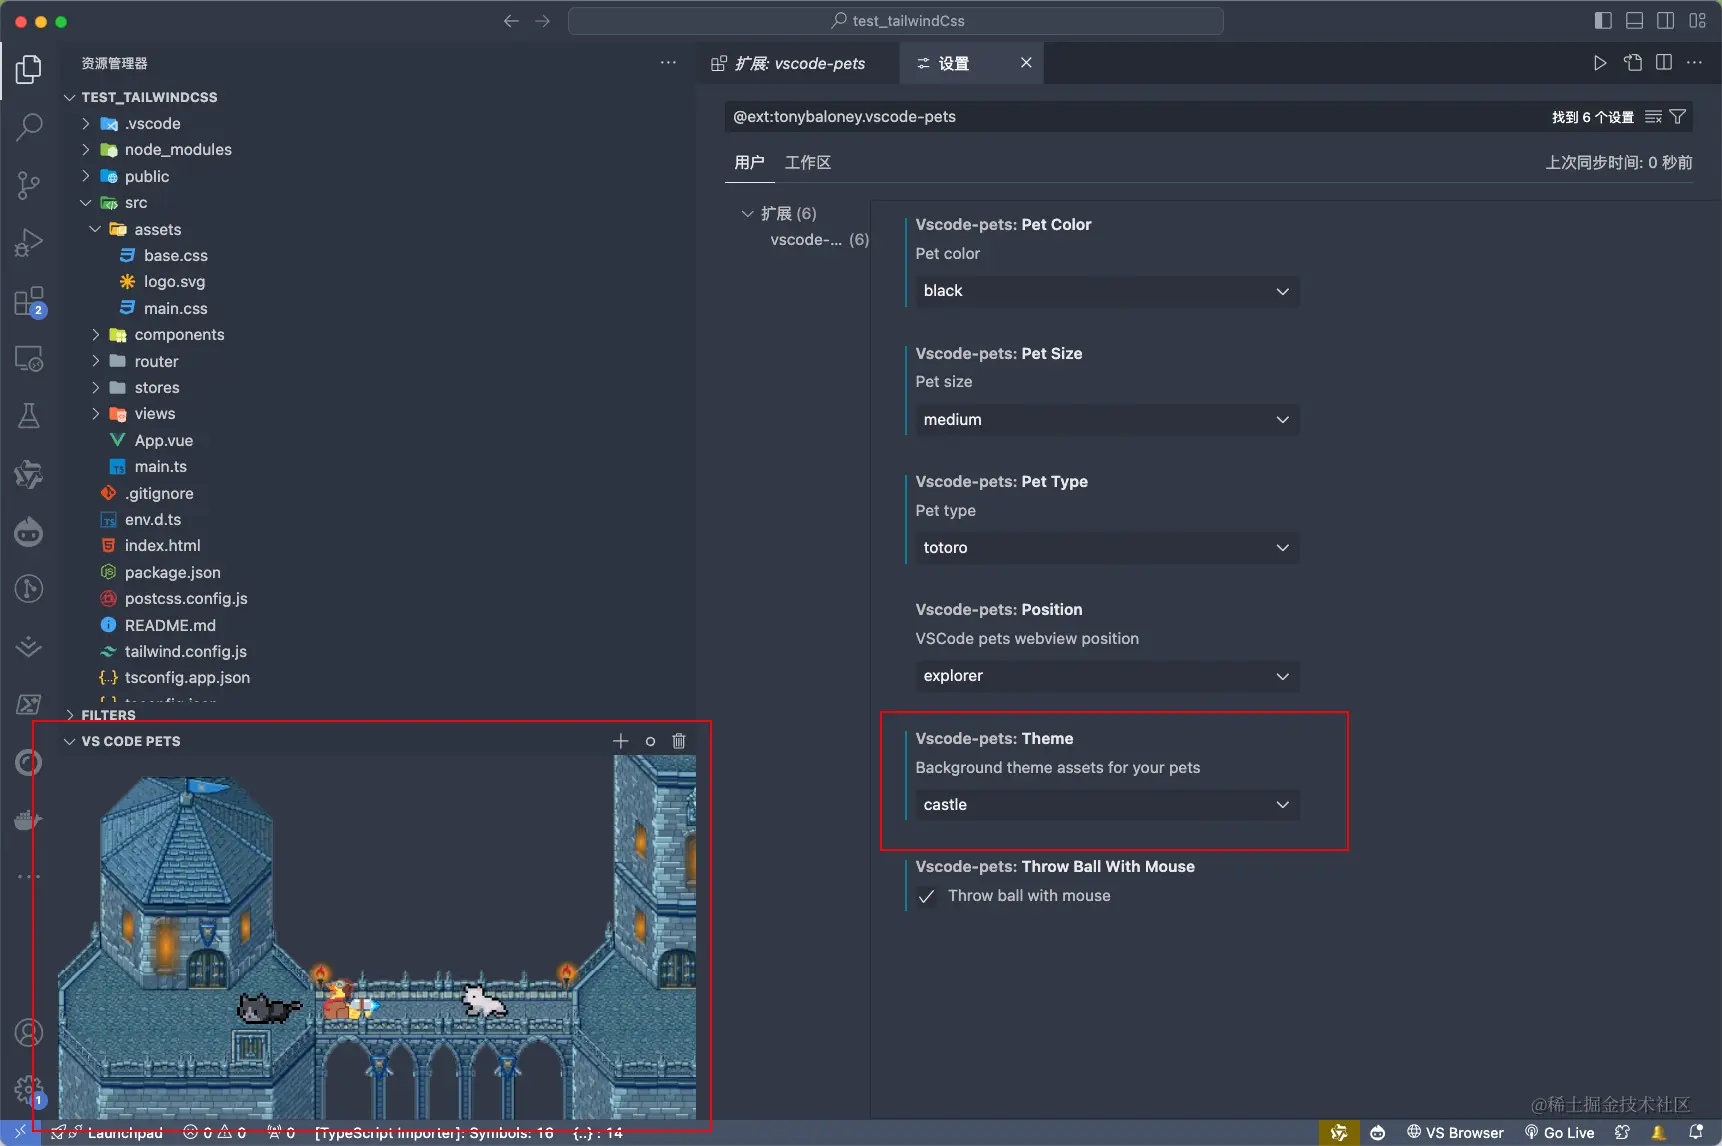Go back with navigation arrow
The width and height of the screenshot is (1722, 1146).
click(511, 21)
